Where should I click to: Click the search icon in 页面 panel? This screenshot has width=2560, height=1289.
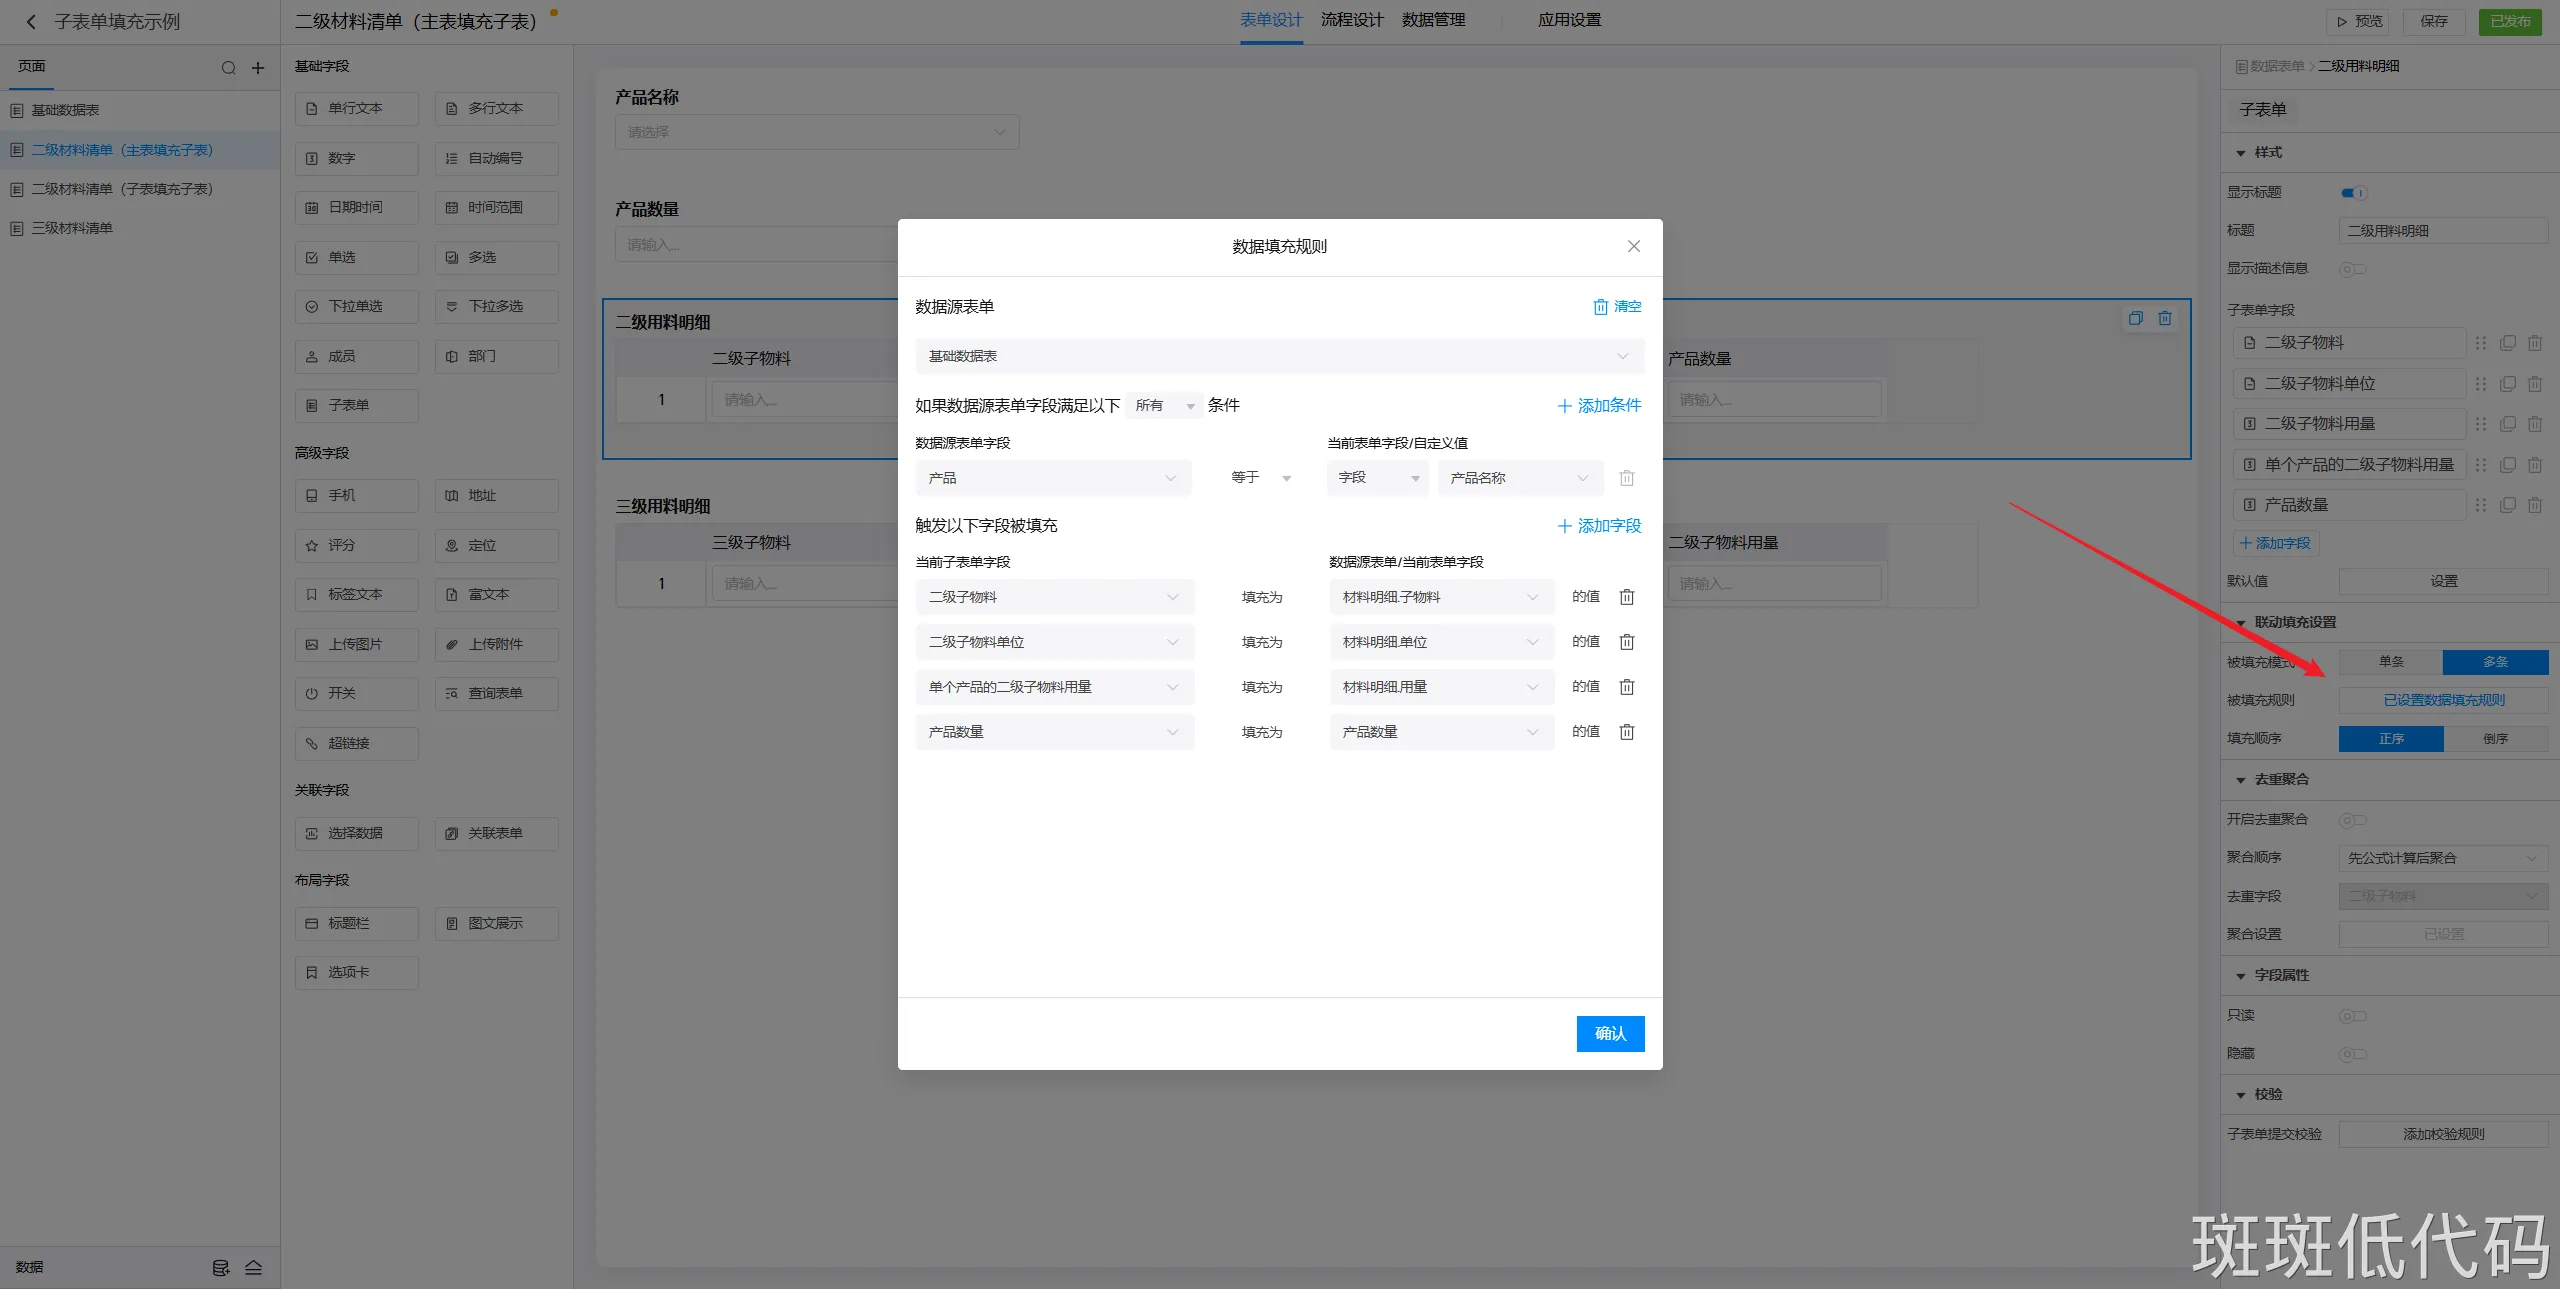pos(228,68)
